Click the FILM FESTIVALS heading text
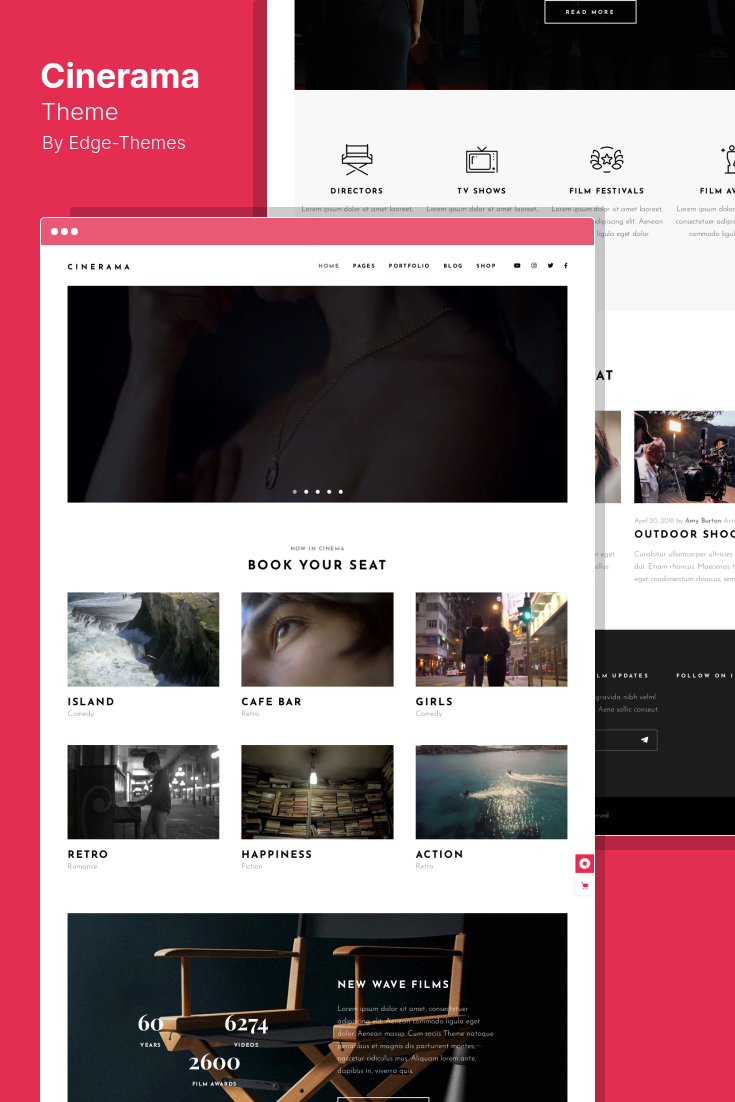The image size is (735, 1102). [606, 190]
